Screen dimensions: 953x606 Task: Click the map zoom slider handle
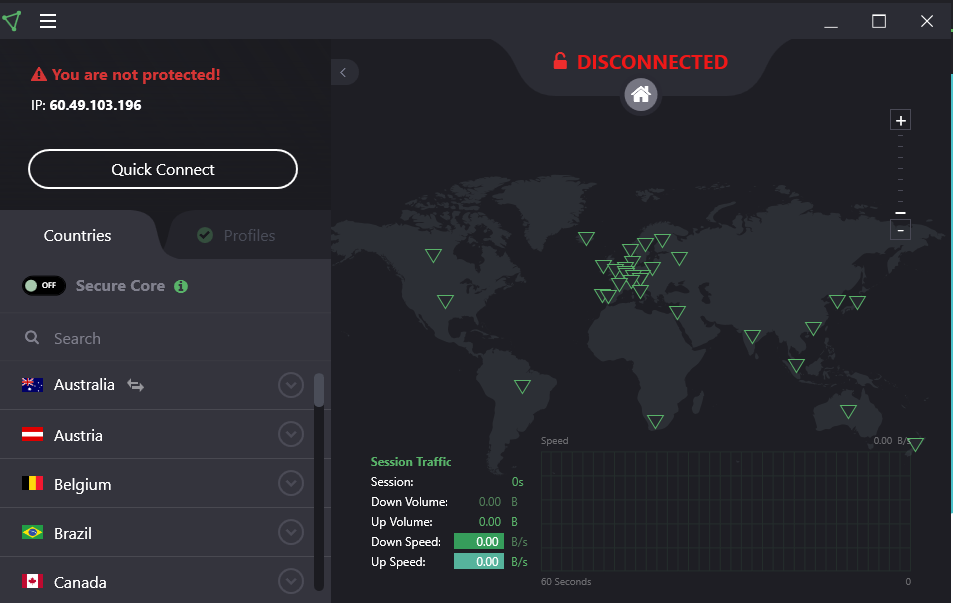point(900,213)
